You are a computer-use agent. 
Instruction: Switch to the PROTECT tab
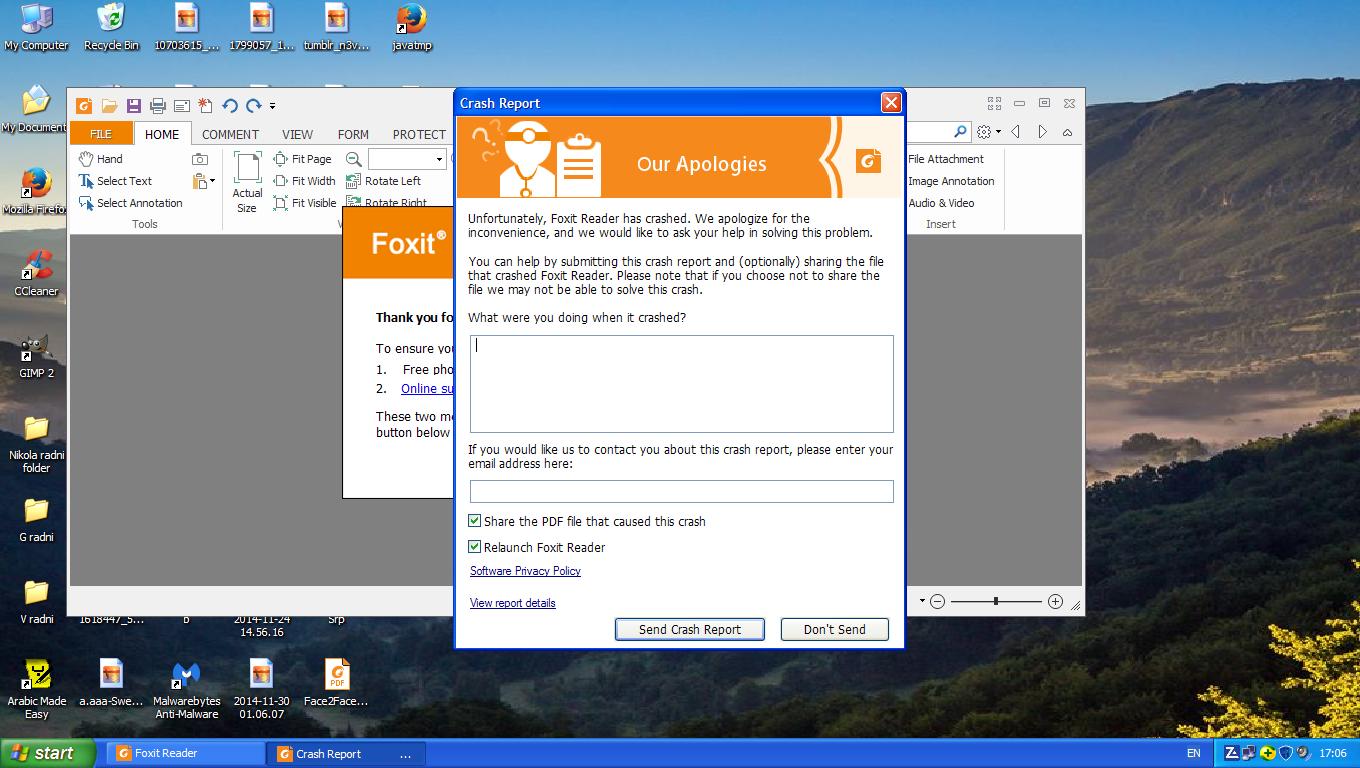(419, 134)
